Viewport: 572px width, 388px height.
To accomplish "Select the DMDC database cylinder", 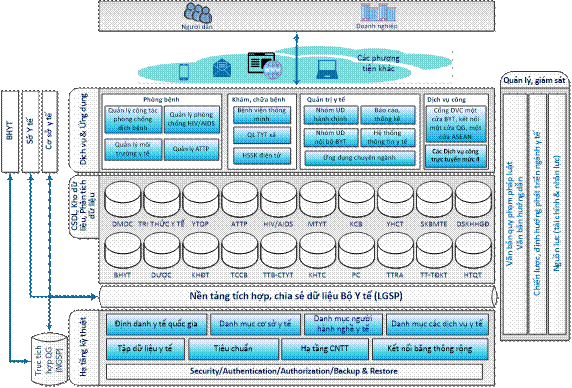I will coord(123,200).
